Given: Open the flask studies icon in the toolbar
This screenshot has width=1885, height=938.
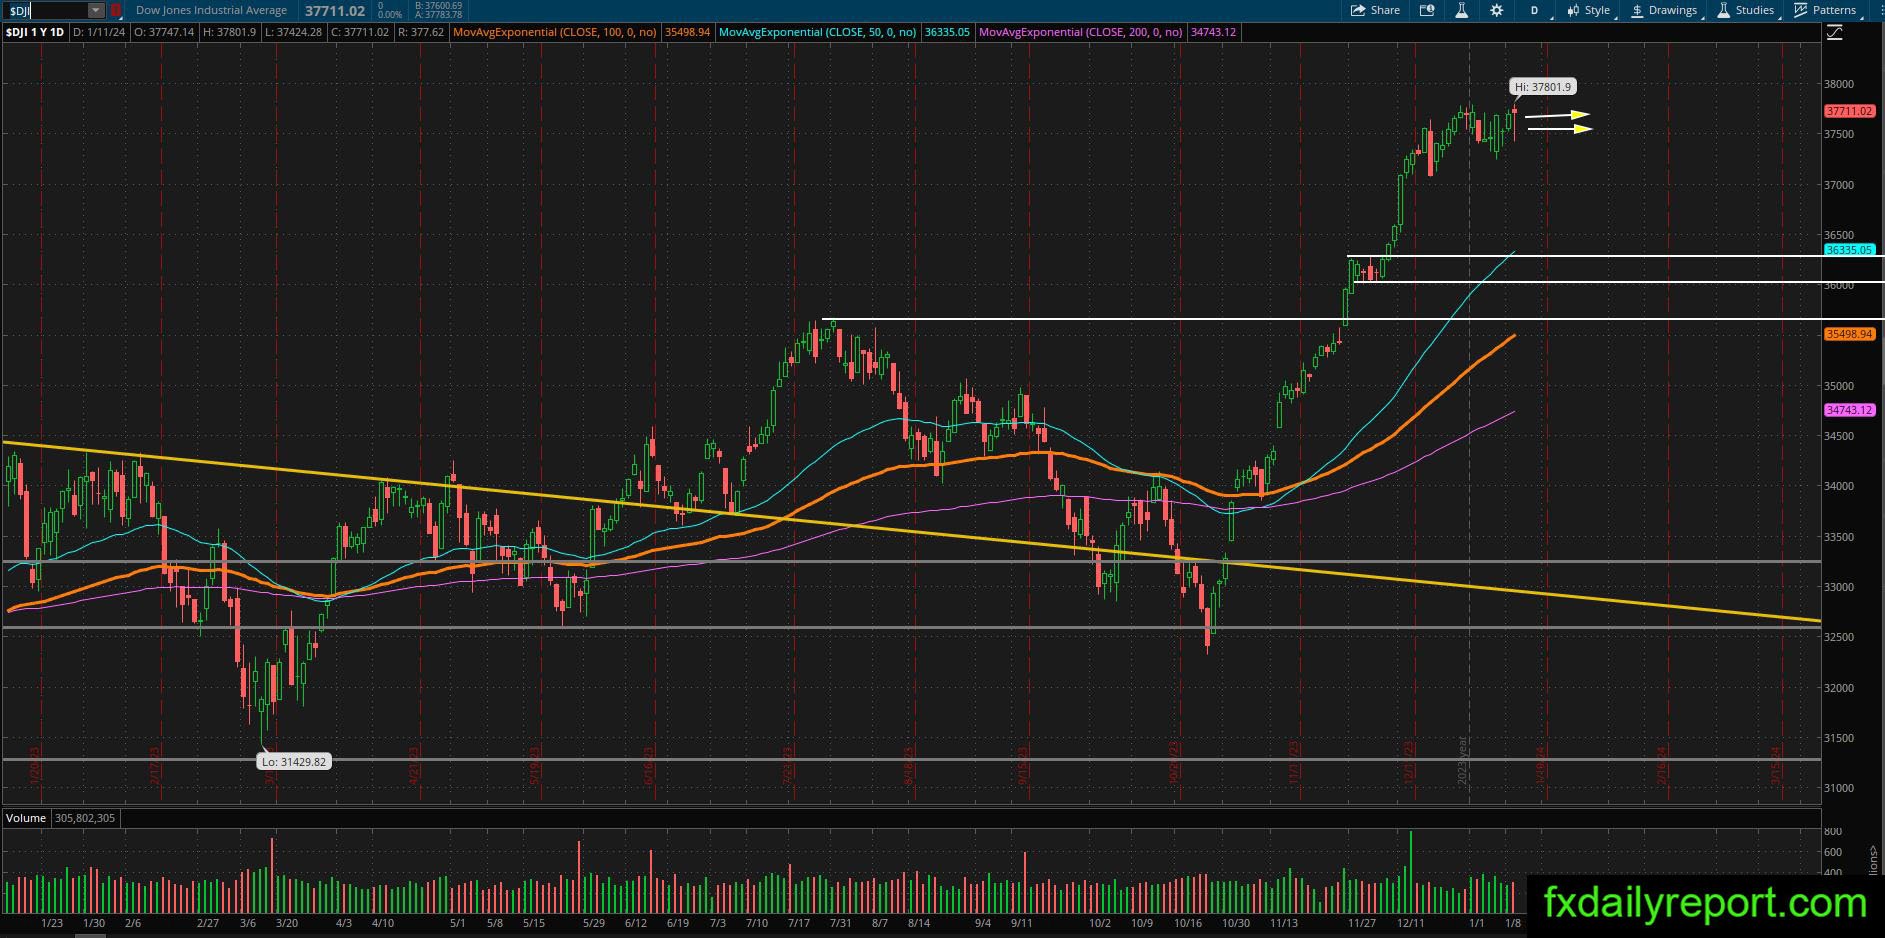Looking at the screenshot, I should [1461, 10].
